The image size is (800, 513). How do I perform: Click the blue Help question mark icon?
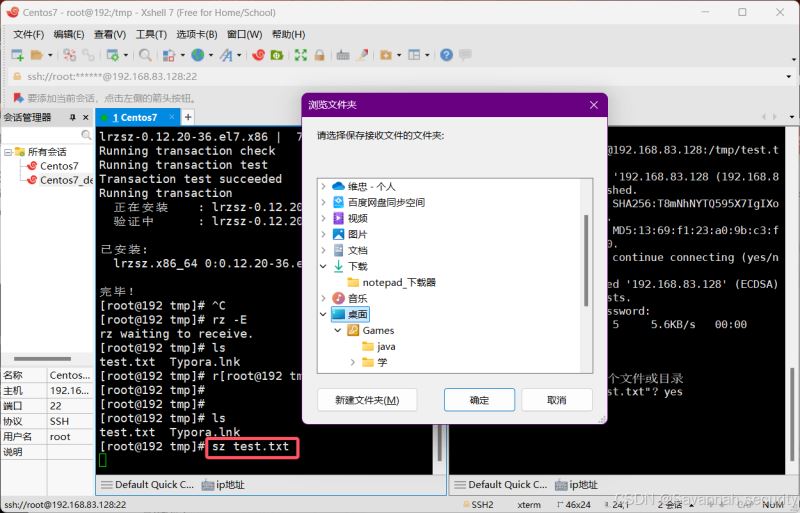point(446,55)
